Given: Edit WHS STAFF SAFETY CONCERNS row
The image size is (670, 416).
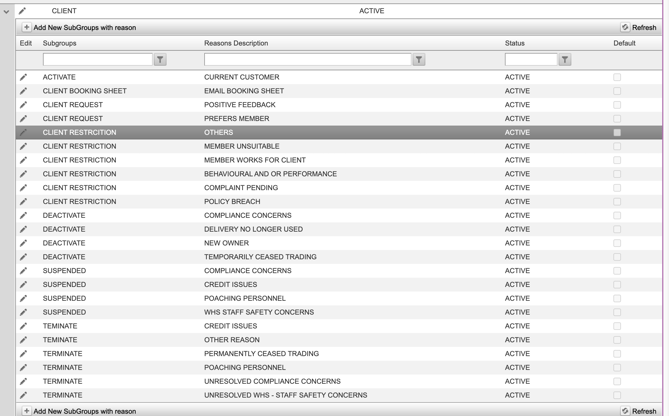Looking at the screenshot, I should pyautogui.click(x=24, y=312).
